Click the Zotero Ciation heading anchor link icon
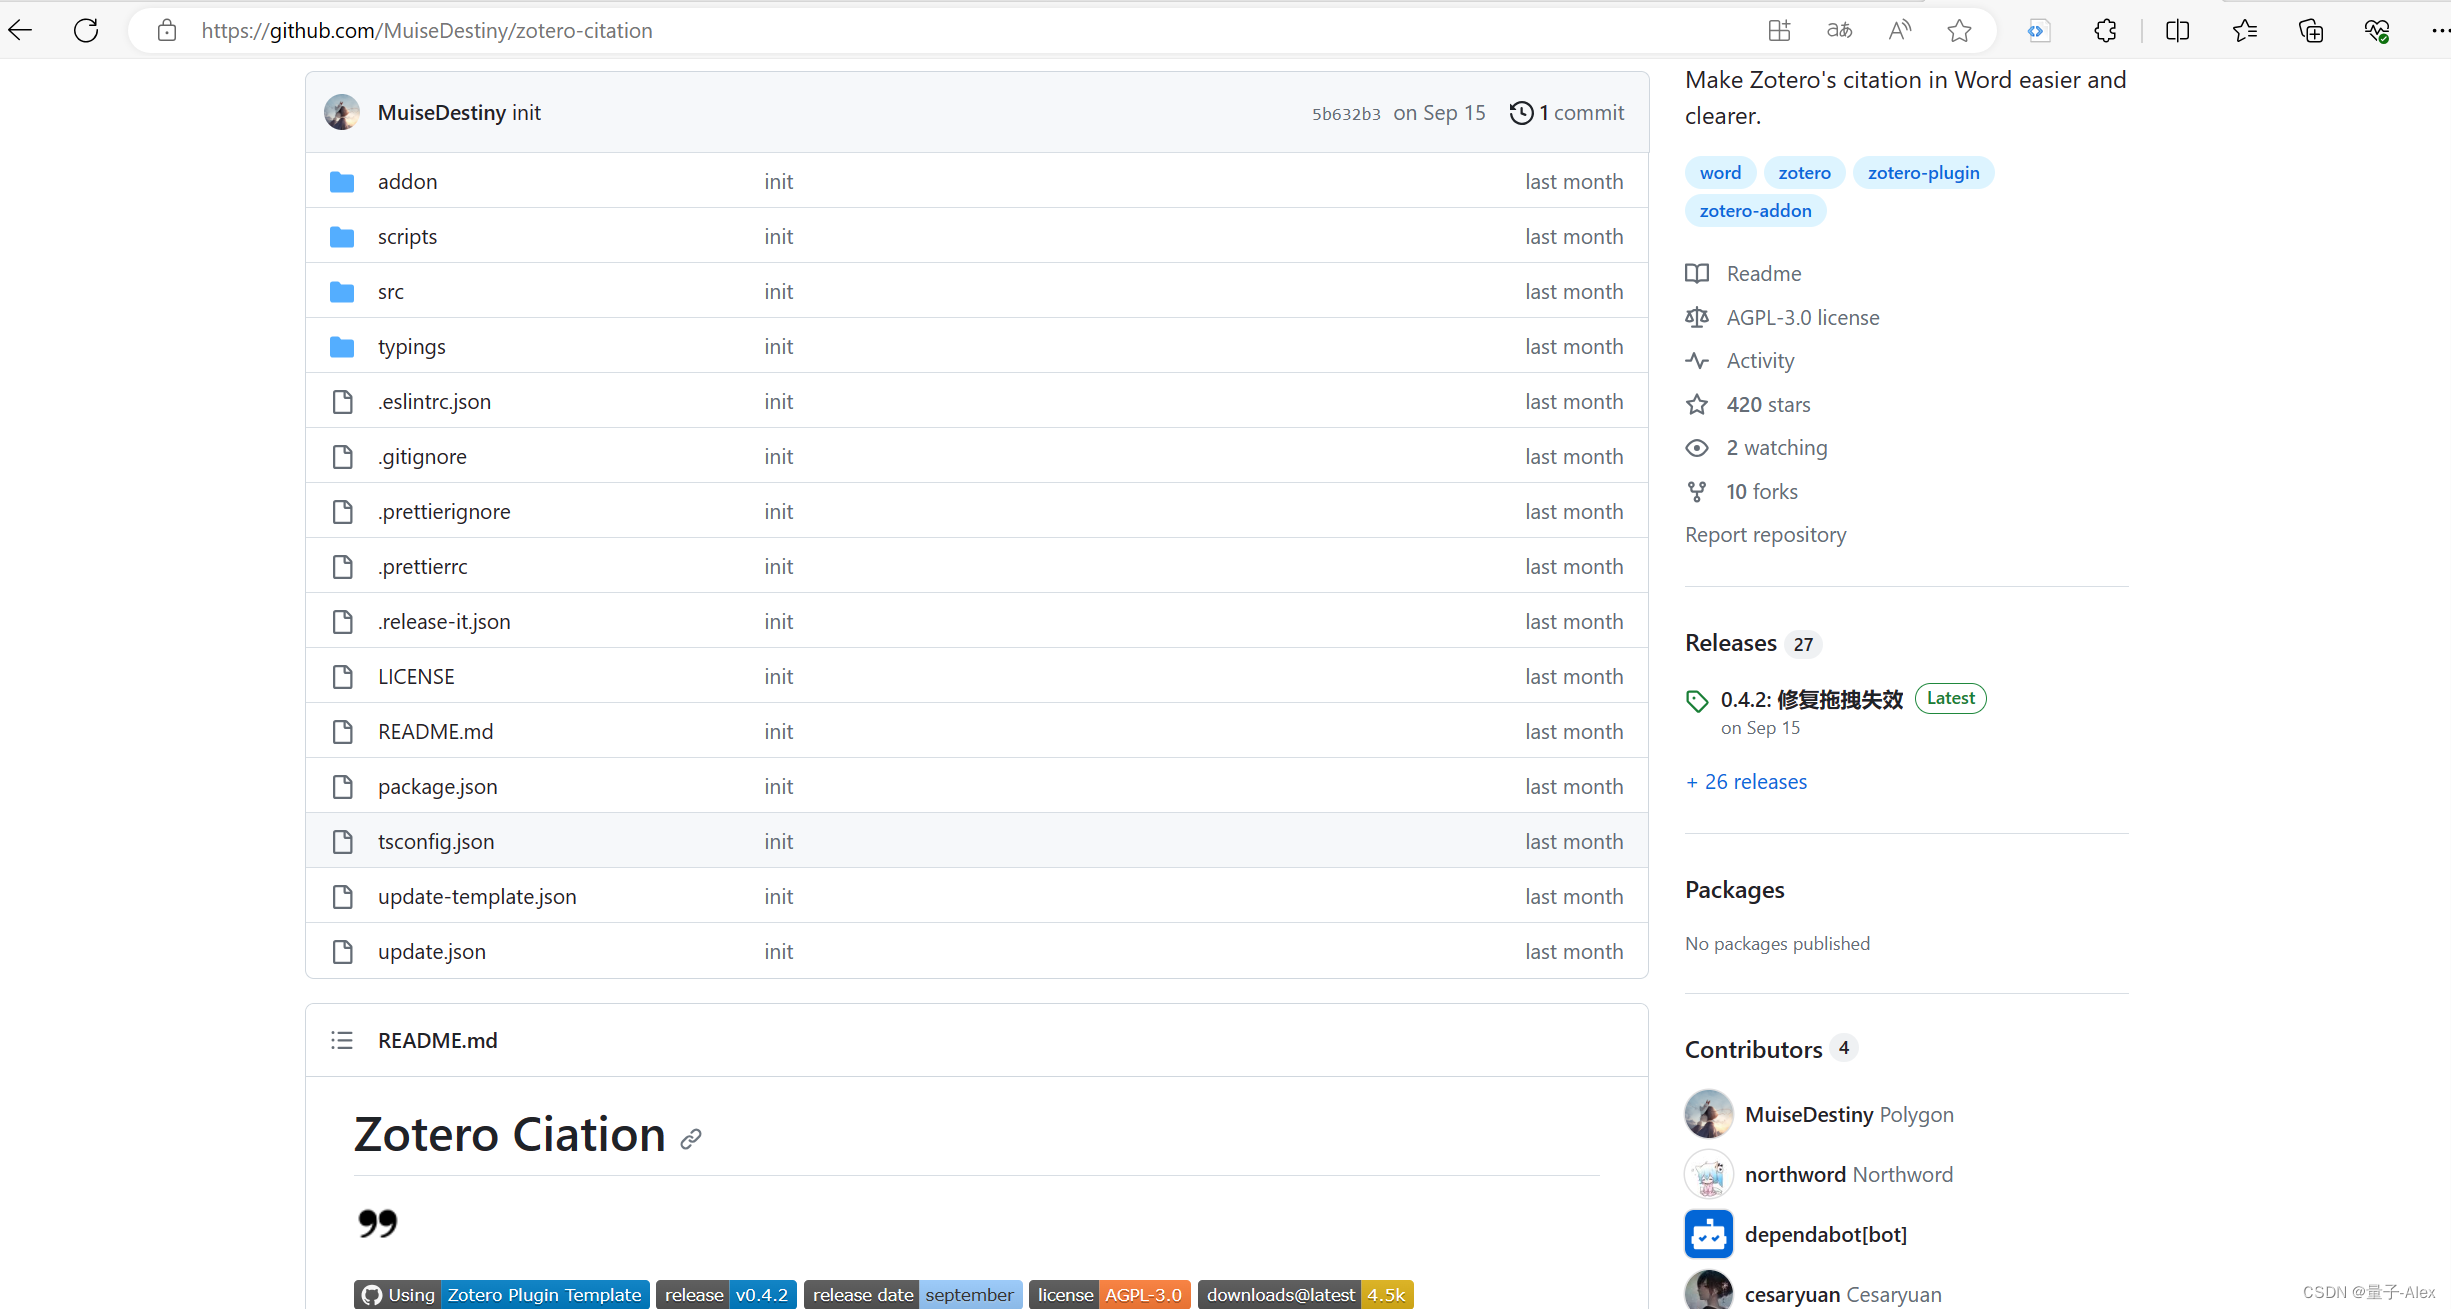2451x1309 pixels. tap(691, 1138)
